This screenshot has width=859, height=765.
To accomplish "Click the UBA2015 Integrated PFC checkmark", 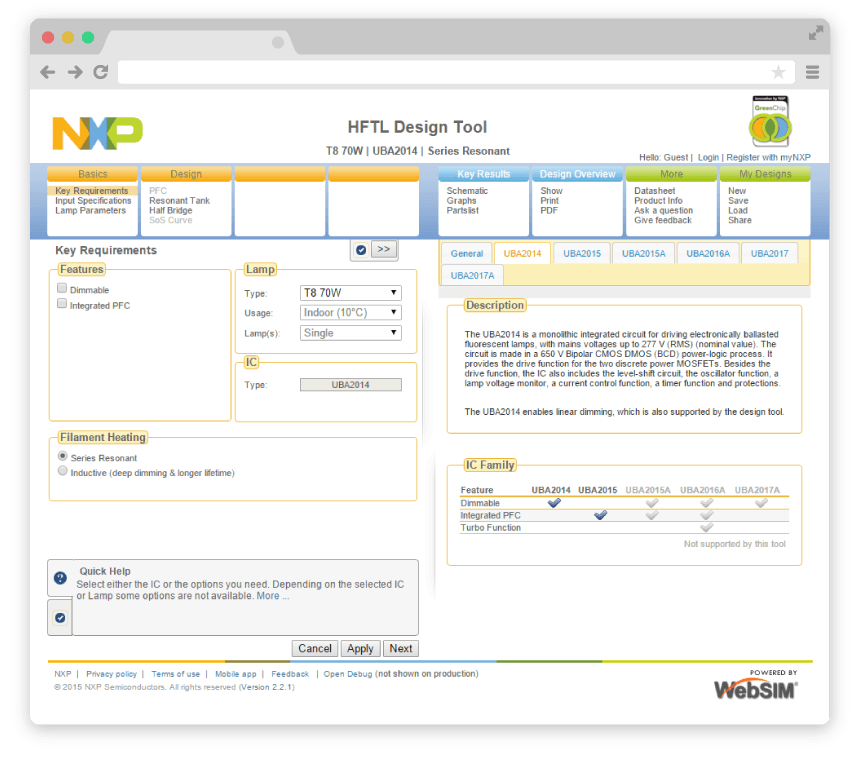I will (600, 515).
